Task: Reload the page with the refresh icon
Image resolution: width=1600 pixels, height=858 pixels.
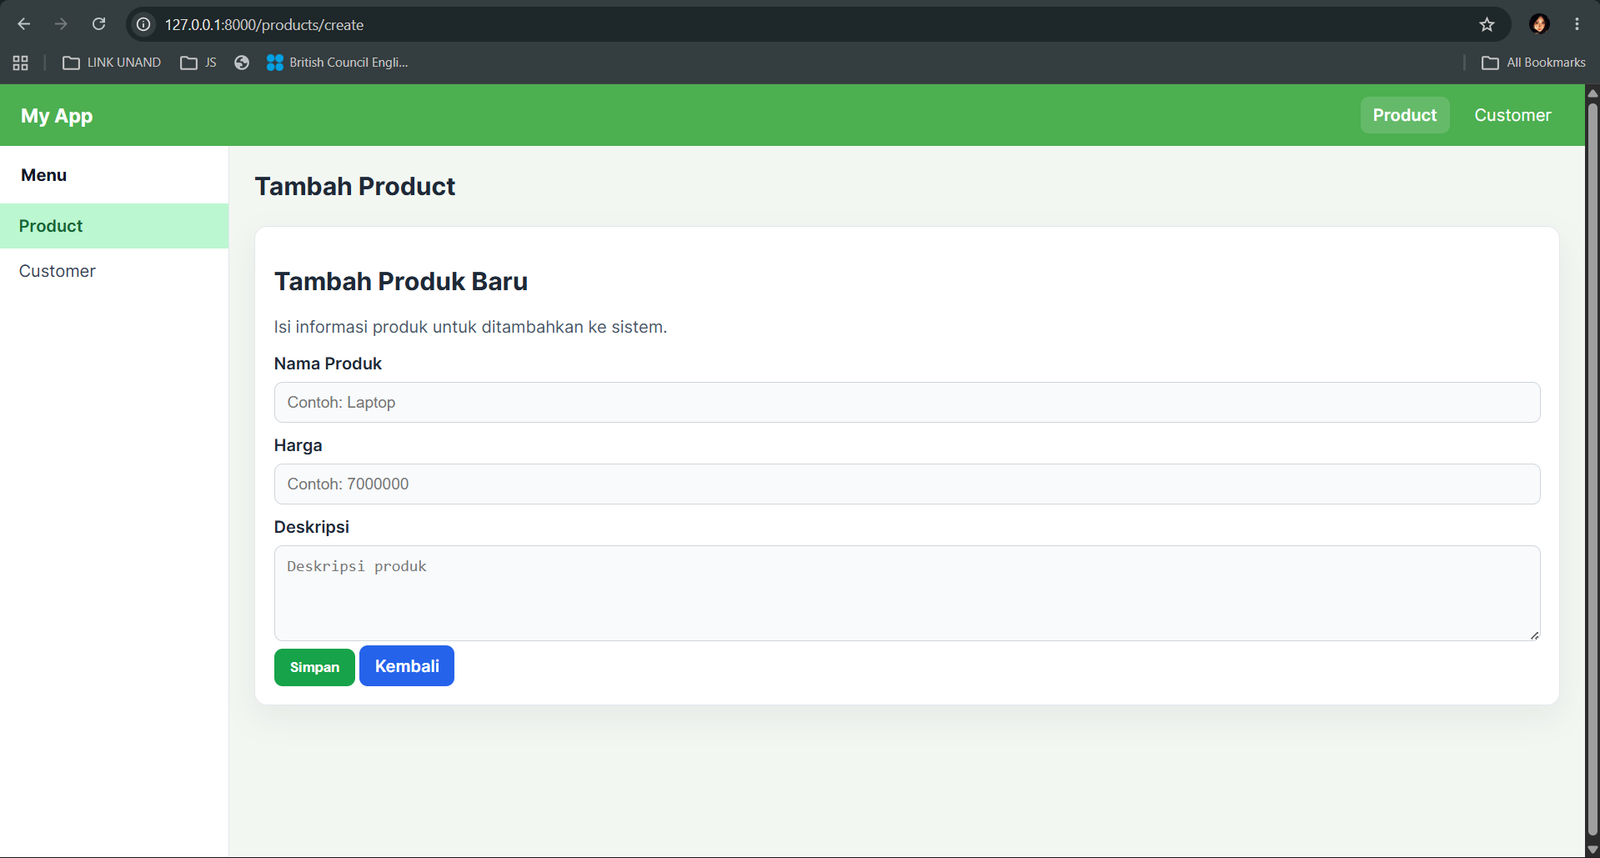Action: tap(98, 24)
